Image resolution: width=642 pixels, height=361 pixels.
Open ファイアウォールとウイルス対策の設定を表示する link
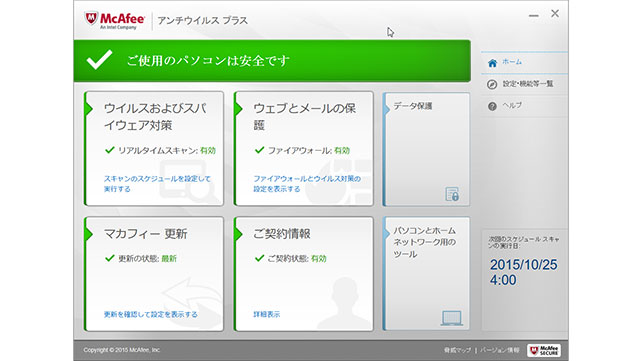307,184
